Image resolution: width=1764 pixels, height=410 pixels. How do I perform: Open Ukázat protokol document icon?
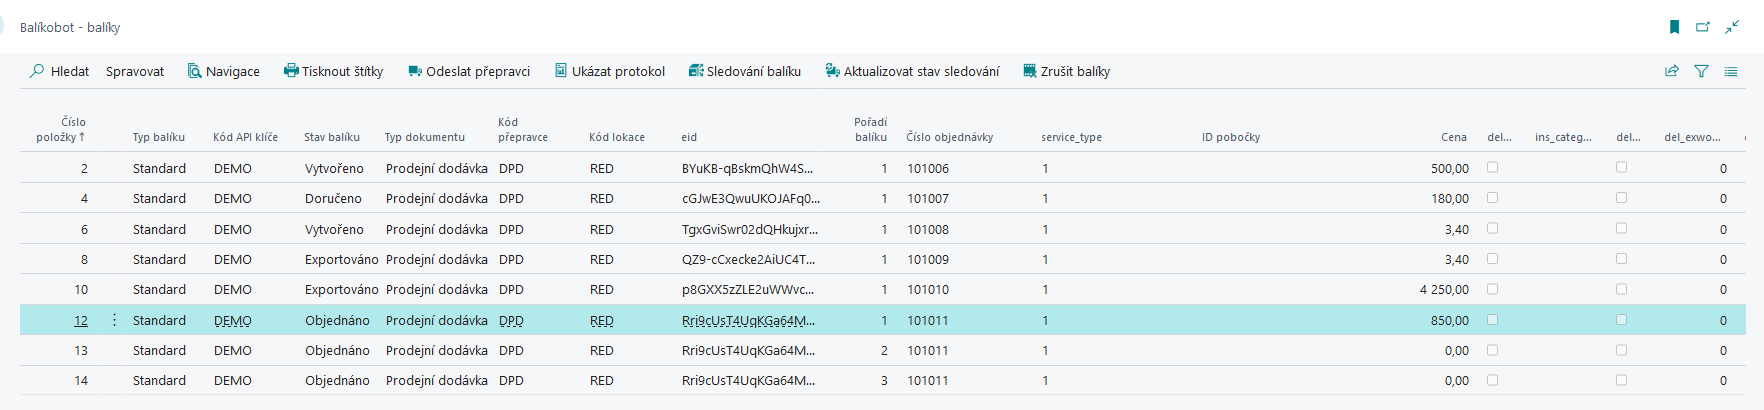click(x=561, y=71)
